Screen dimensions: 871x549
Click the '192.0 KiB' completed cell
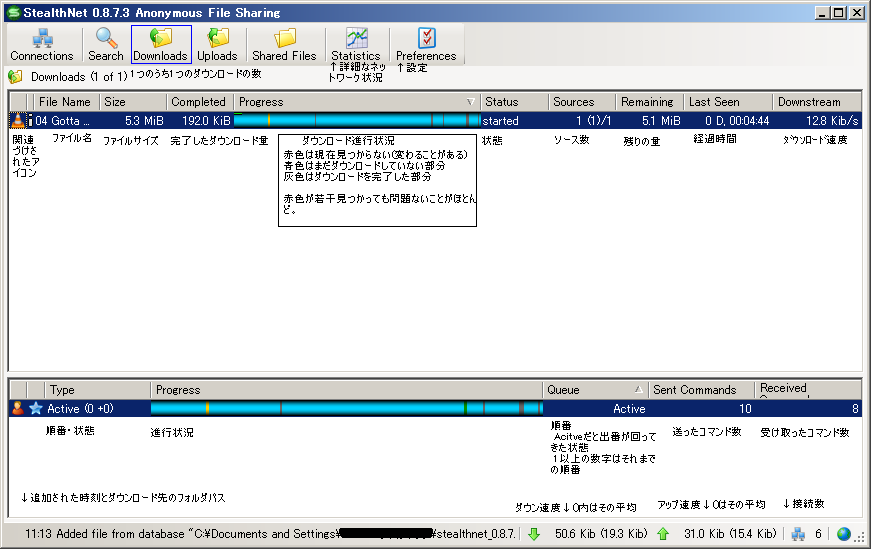206,121
